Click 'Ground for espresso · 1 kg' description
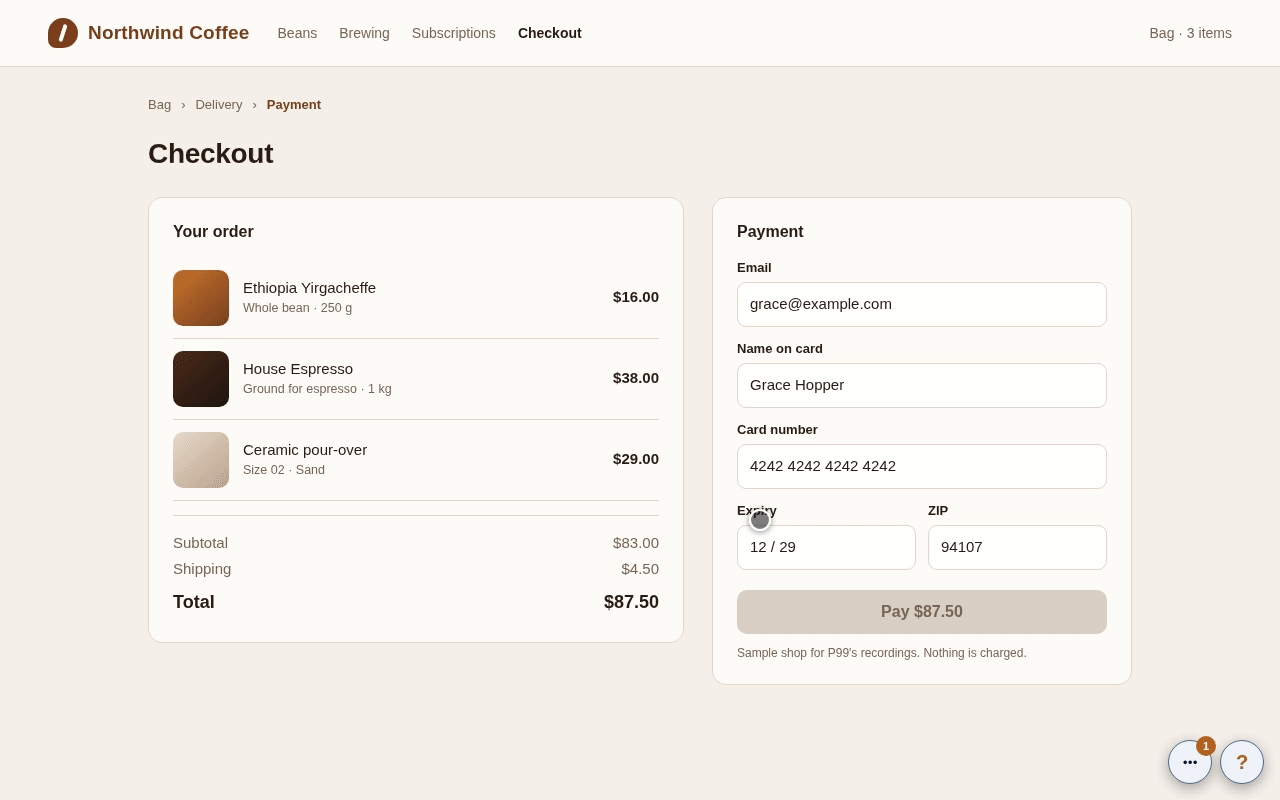 click(x=317, y=389)
